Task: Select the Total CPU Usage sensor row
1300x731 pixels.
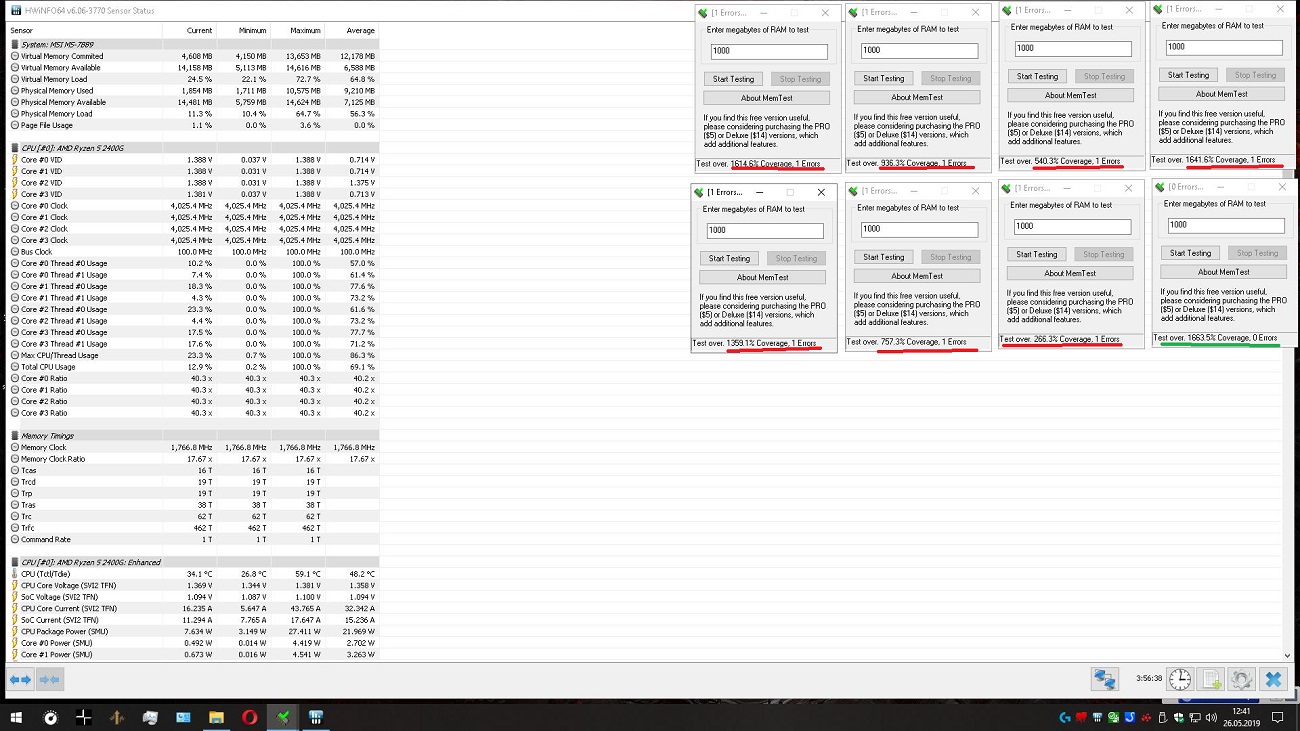Action: coord(193,367)
